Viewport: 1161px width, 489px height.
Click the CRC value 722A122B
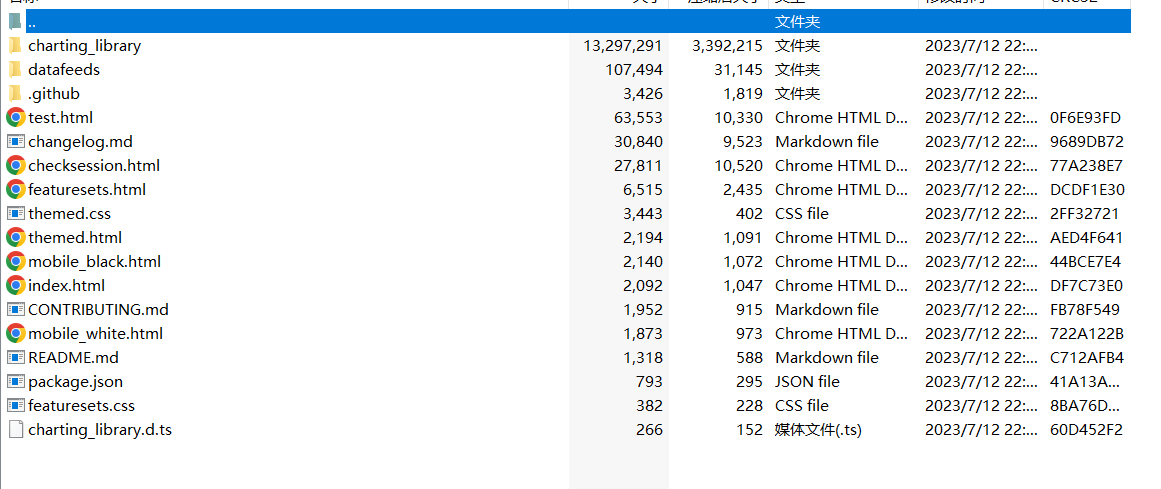(1086, 333)
